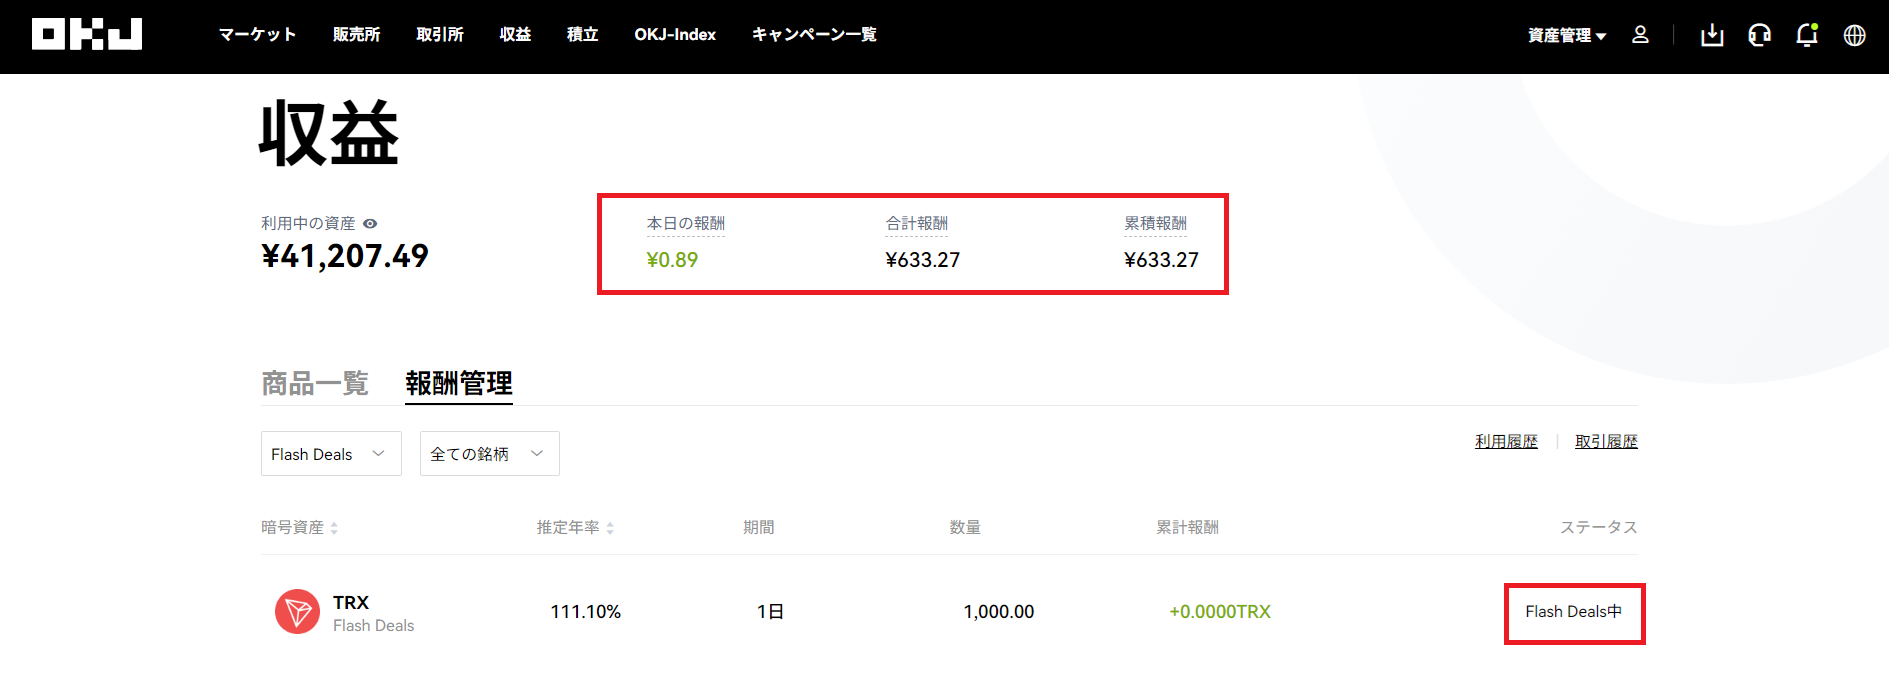The width and height of the screenshot is (1889, 676).
Task: Open the notifications bell icon
Action: [1807, 35]
